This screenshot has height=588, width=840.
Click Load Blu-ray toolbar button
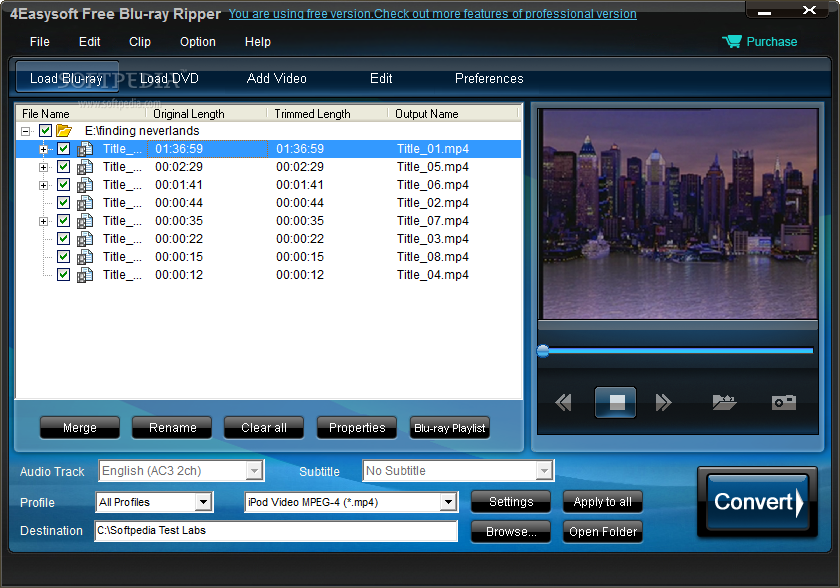tap(67, 78)
